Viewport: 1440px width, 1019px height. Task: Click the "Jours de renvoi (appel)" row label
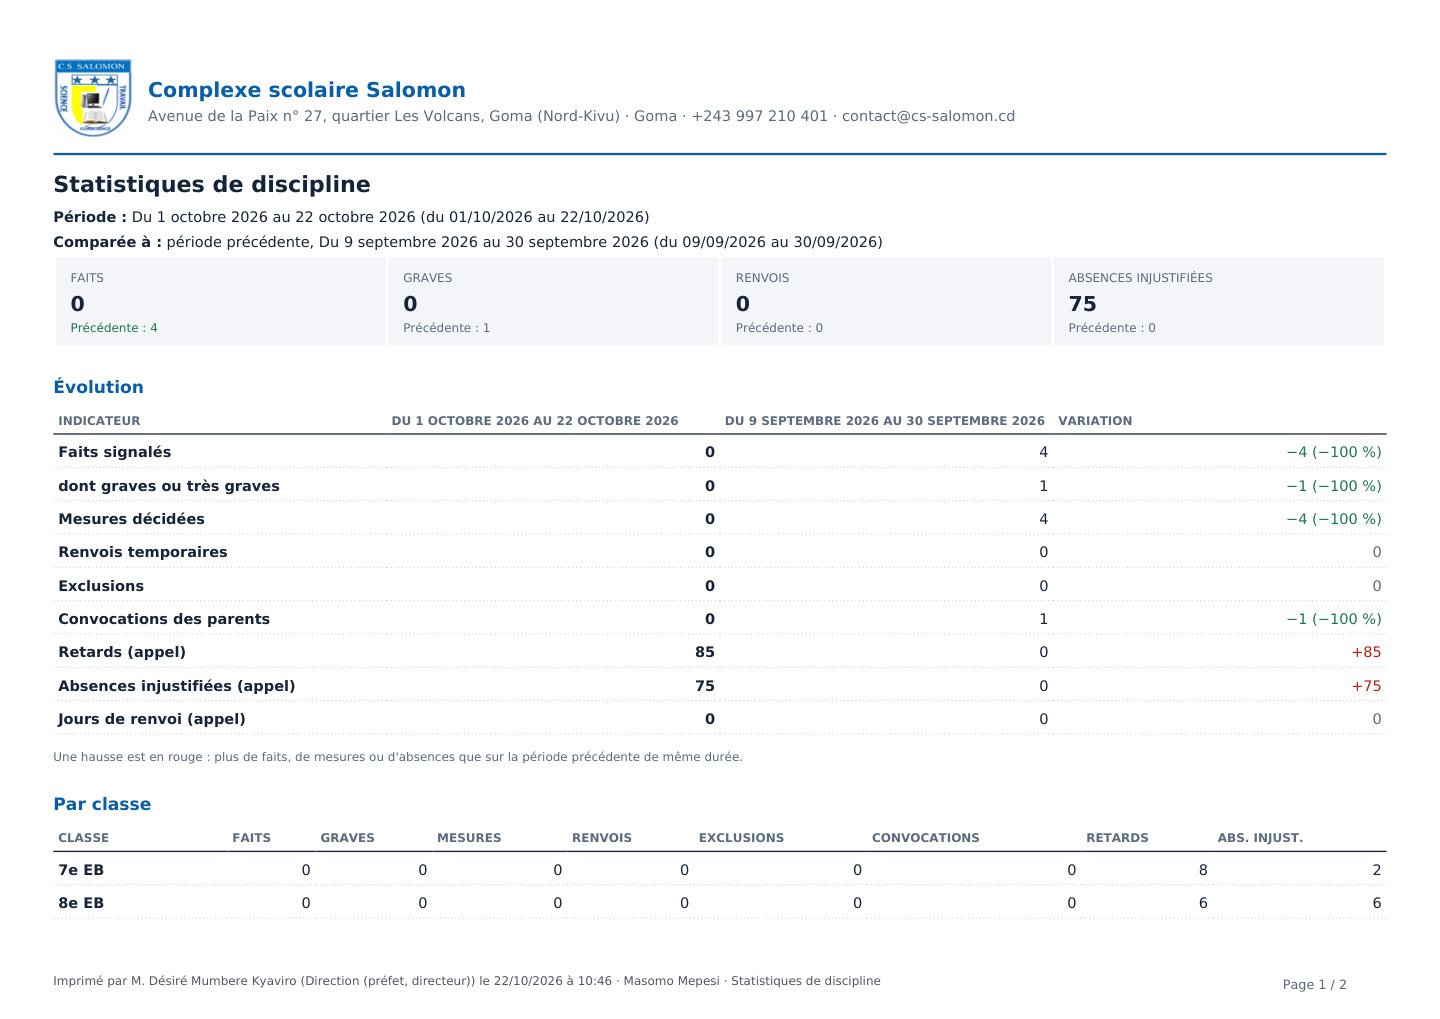click(x=152, y=719)
